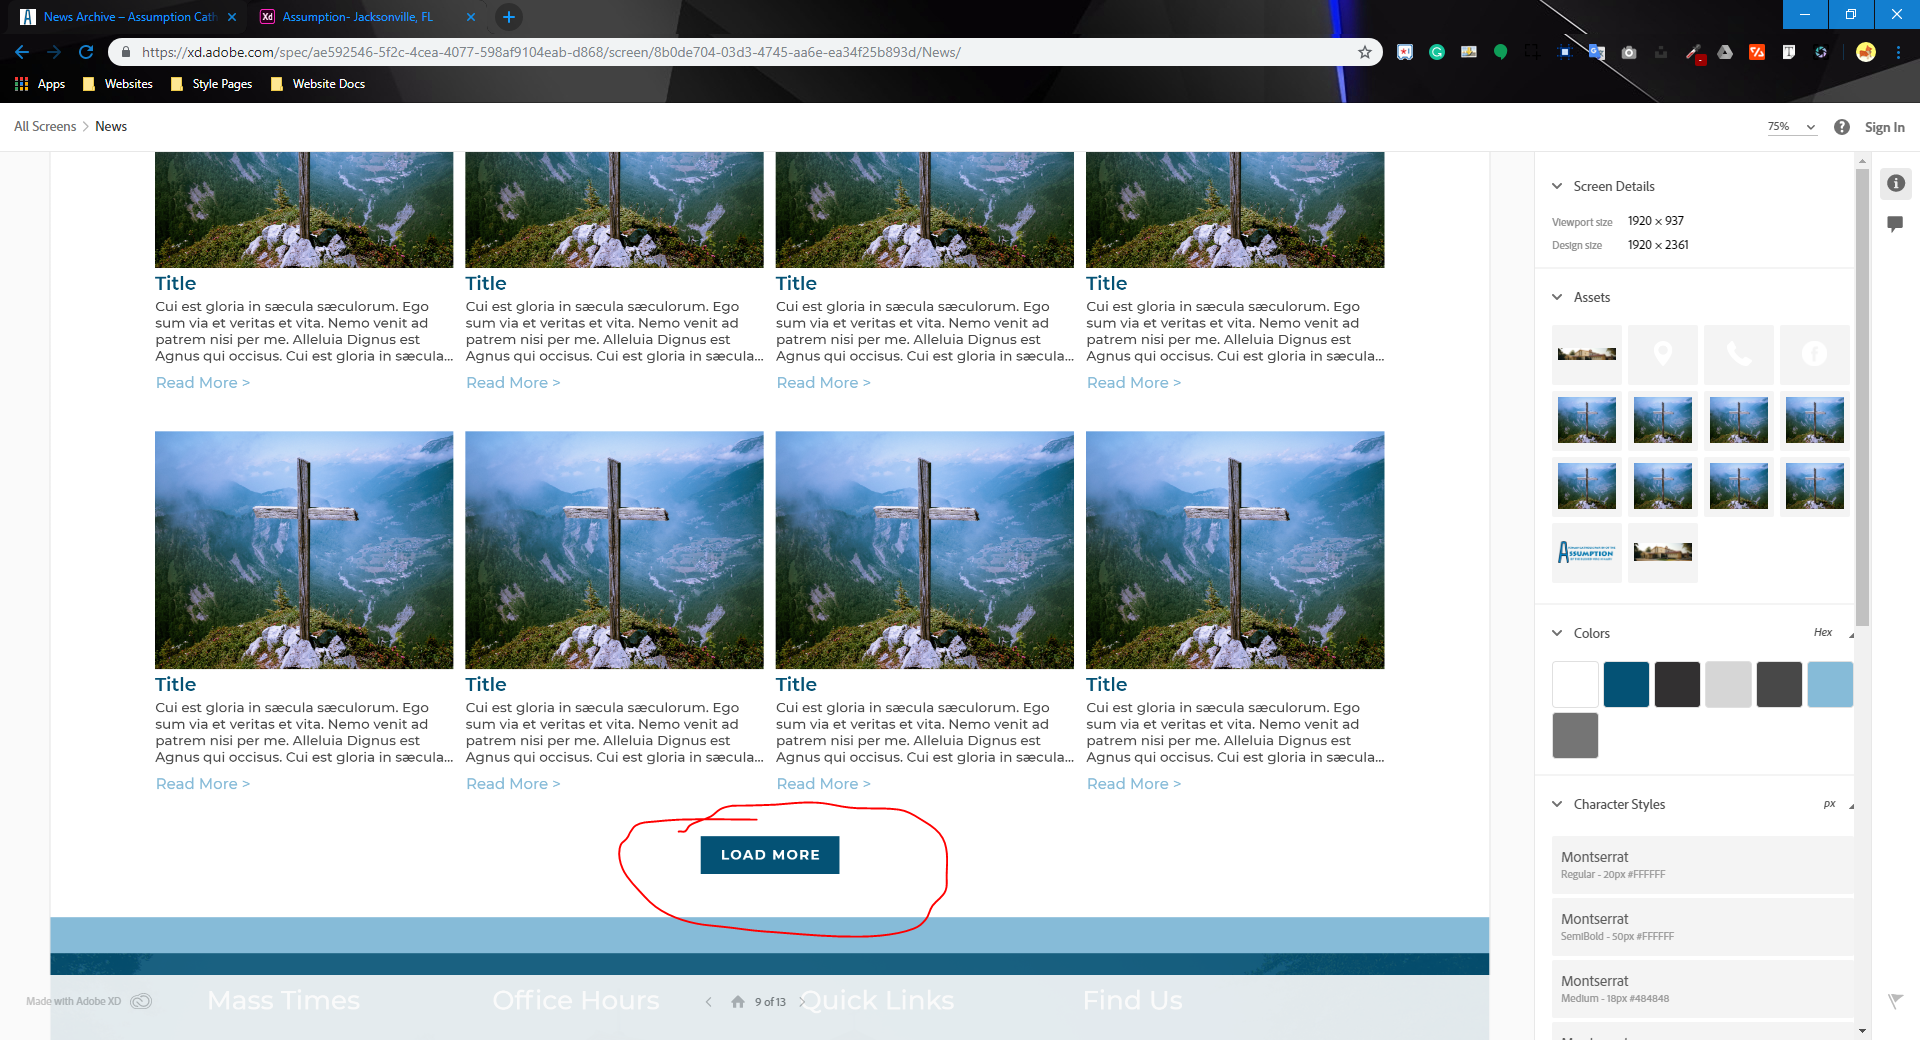Open the 75% zoom dropdown
1920x1040 pixels.
click(1790, 127)
